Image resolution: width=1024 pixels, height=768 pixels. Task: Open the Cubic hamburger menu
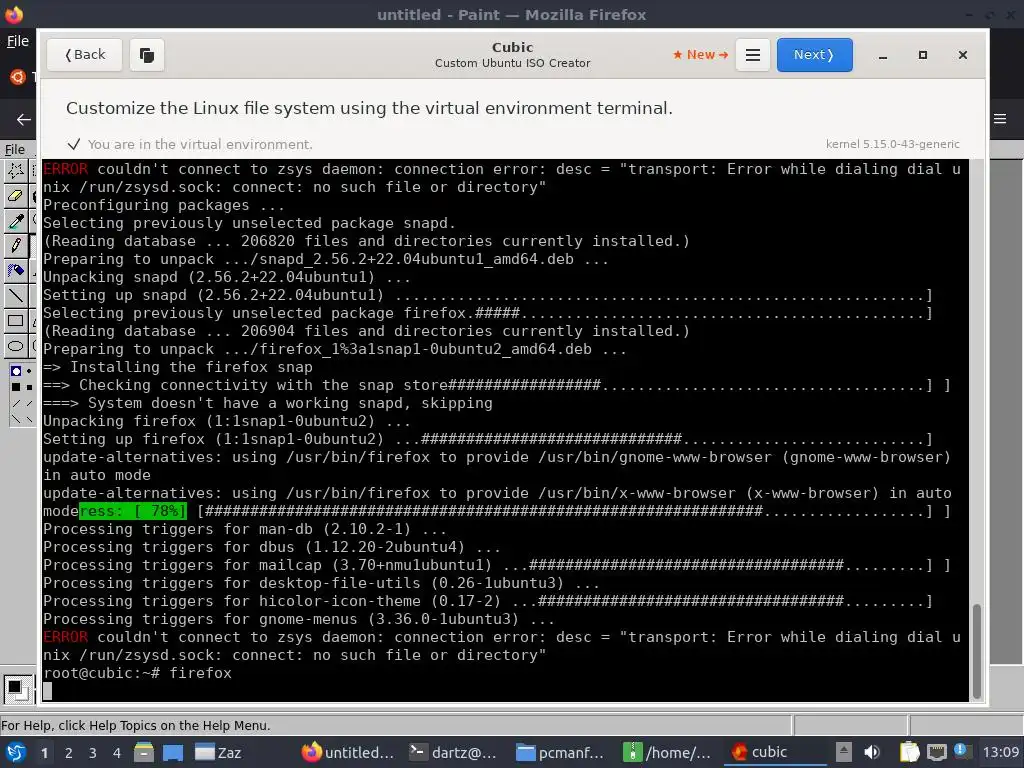pos(752,55)
